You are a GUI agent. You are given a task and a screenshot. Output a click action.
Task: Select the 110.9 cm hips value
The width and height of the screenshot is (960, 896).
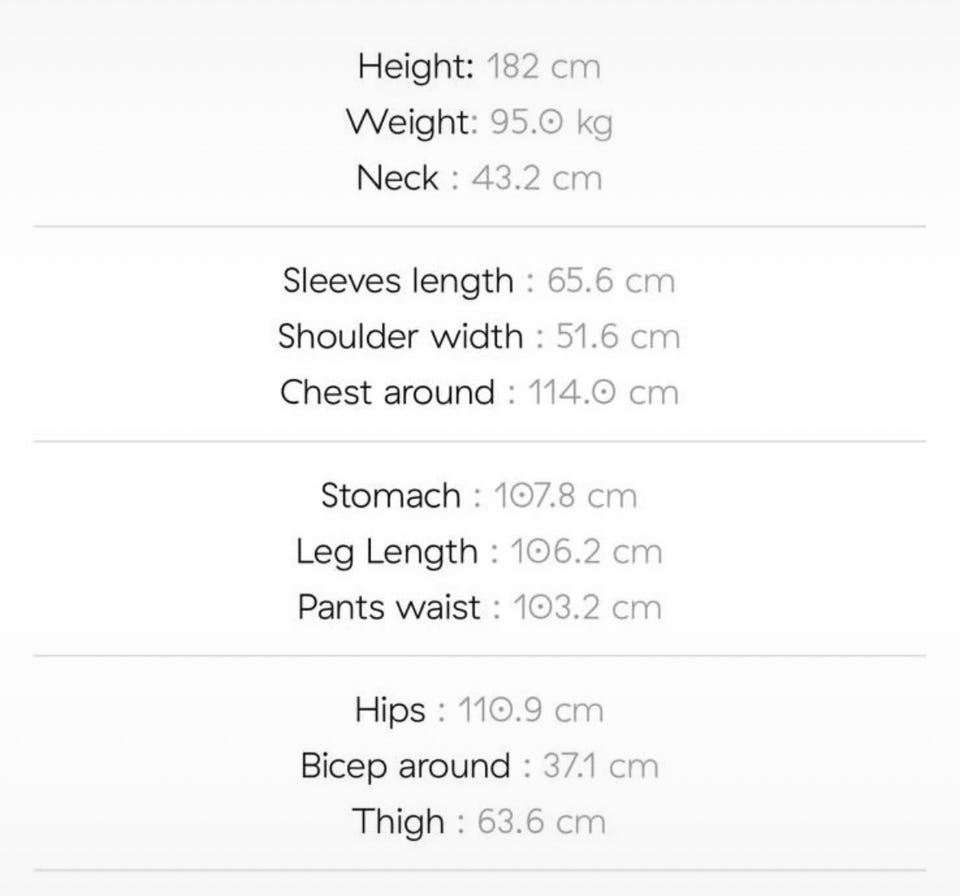coord(531,710)
